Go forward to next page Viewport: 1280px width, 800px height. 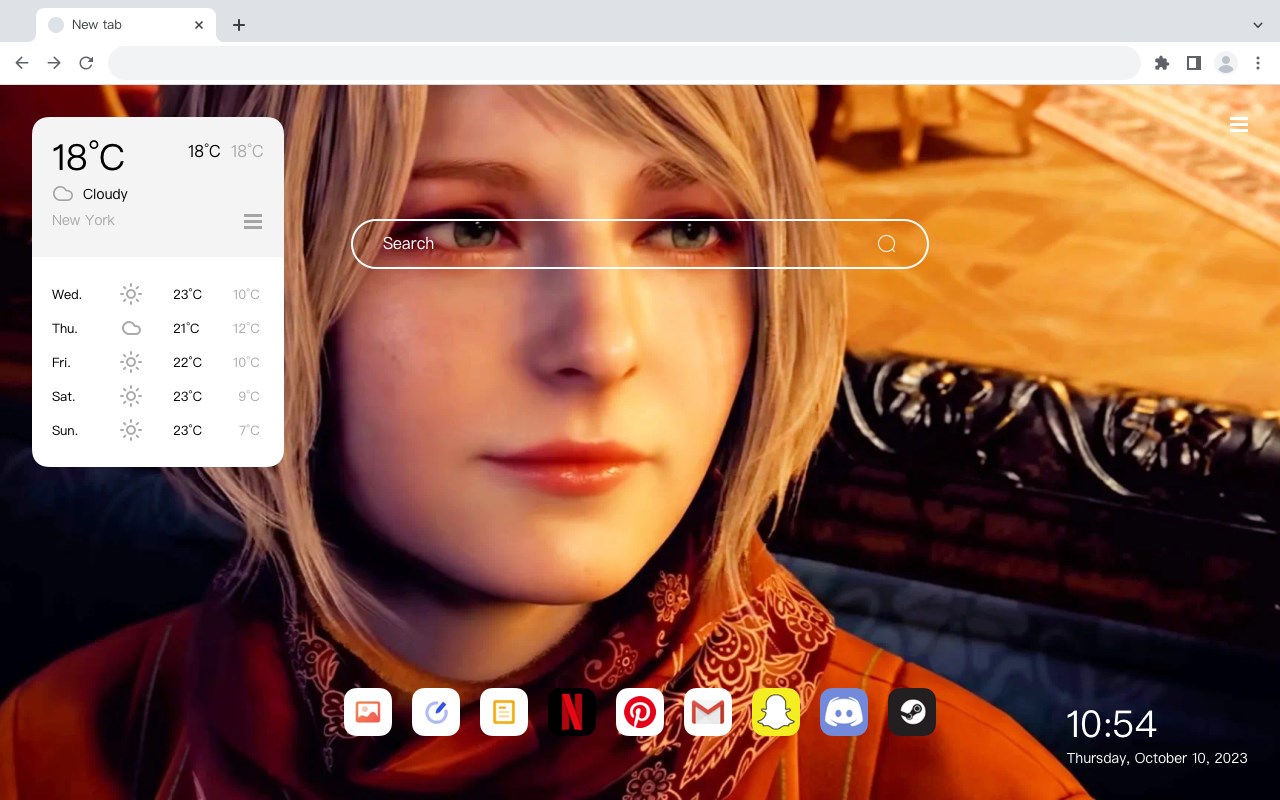pyautogui.click(x=54, y=63)
